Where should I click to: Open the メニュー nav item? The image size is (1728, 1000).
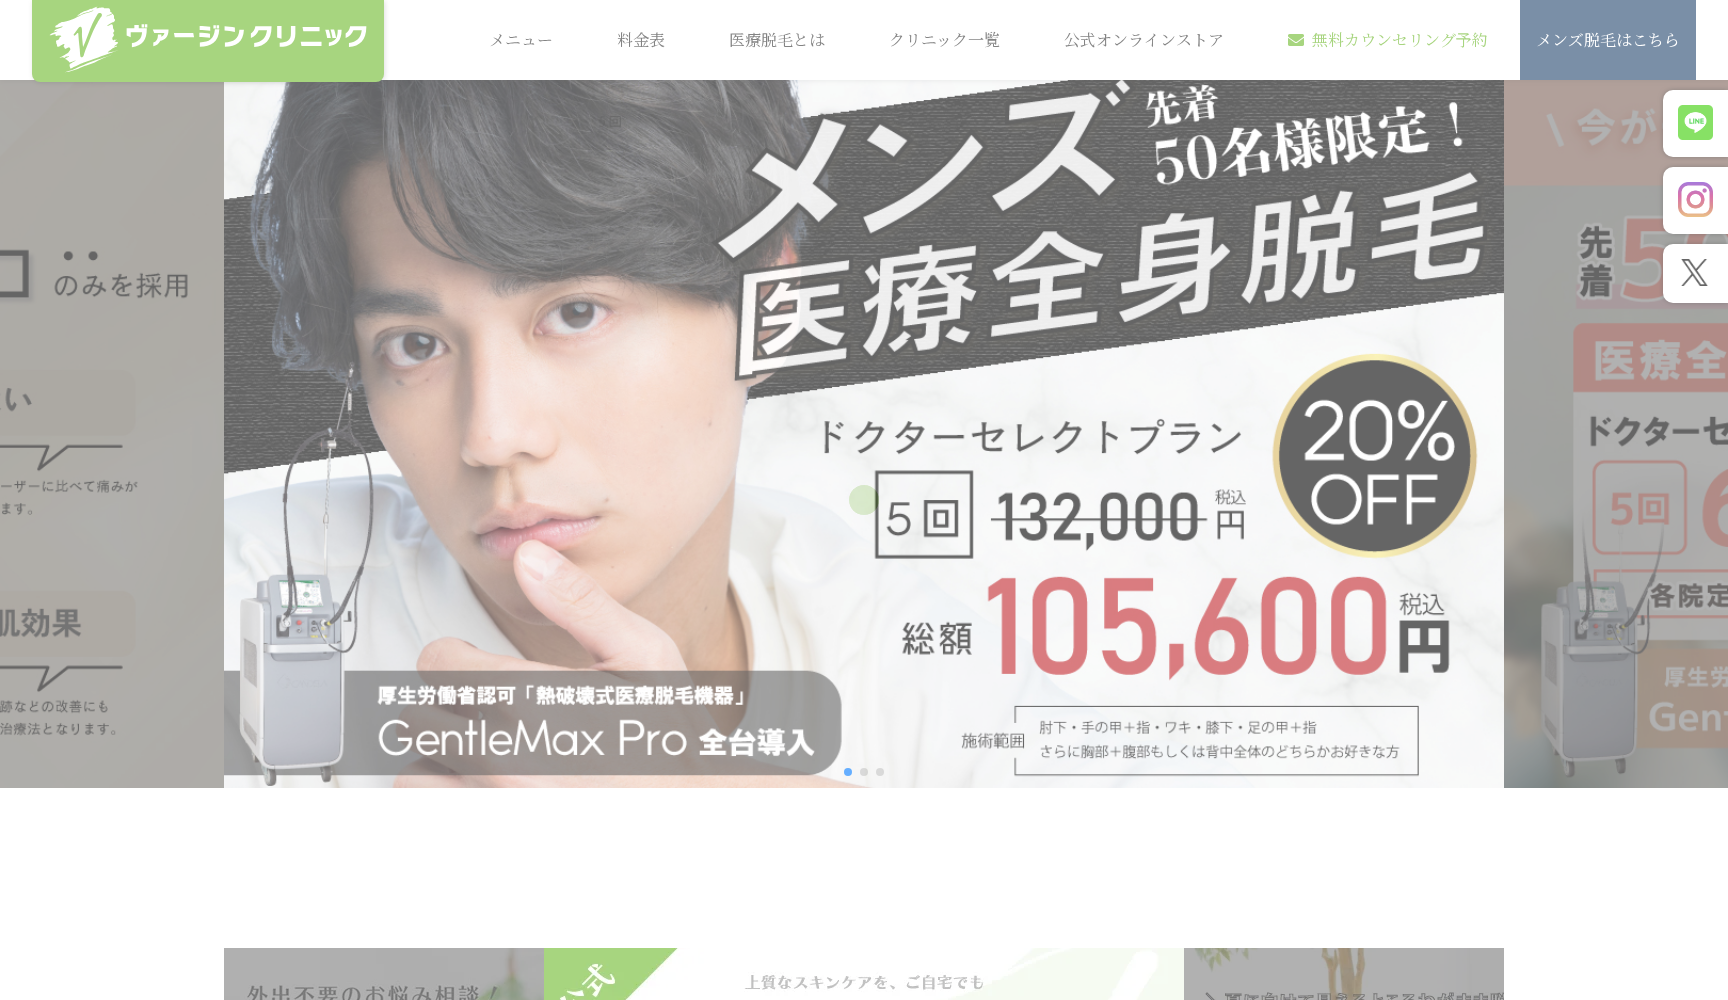click(x=521, y=40)
